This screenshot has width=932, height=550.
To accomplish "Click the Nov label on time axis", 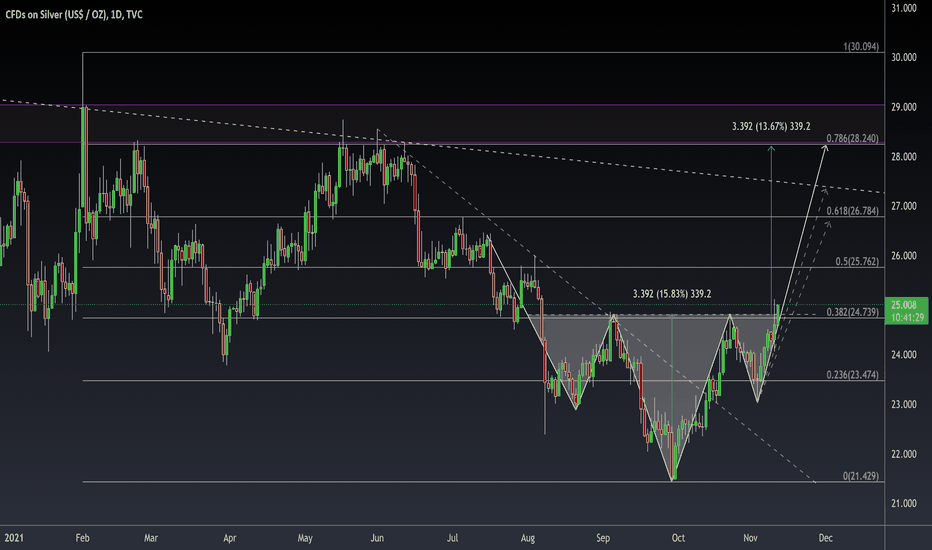I will point(750,538).
